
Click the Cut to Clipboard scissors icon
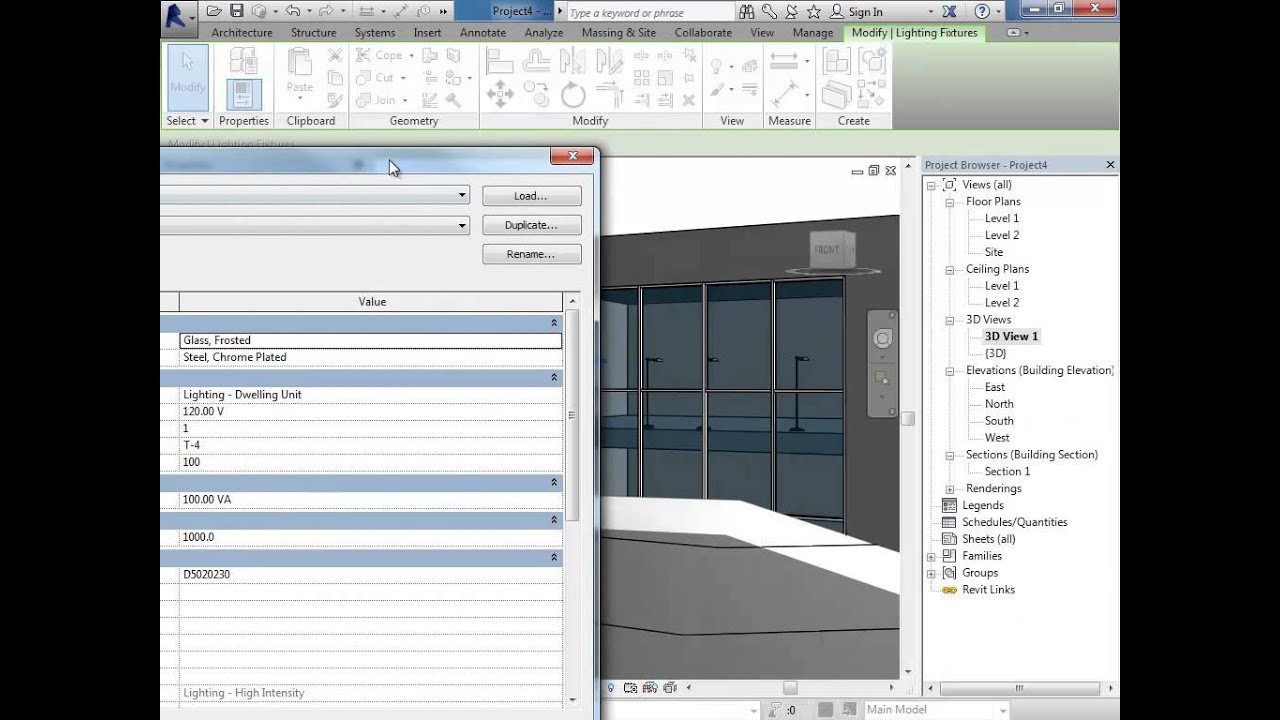[335, 56]
